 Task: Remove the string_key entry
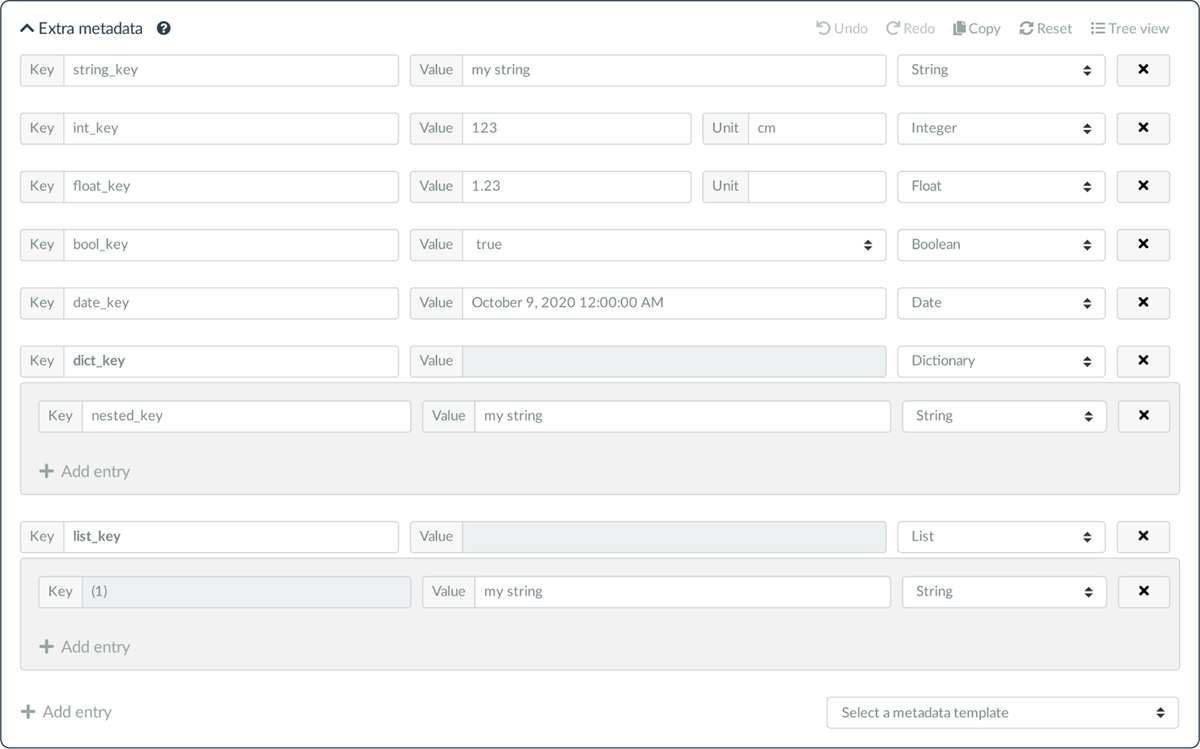1143,70
